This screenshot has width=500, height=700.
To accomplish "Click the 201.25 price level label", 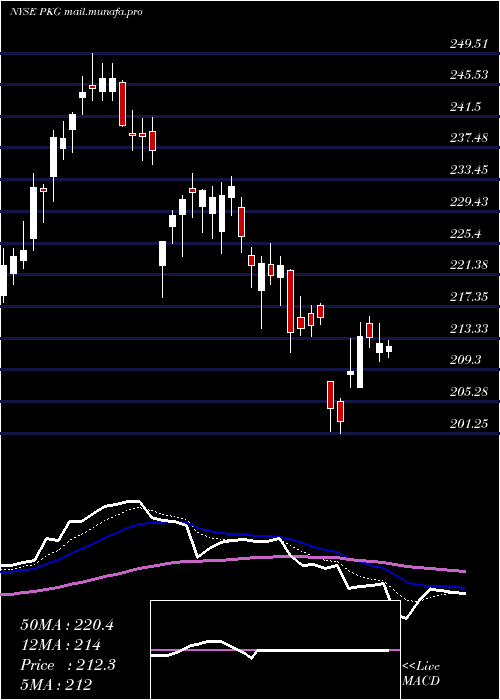I will tap(468, 423).
